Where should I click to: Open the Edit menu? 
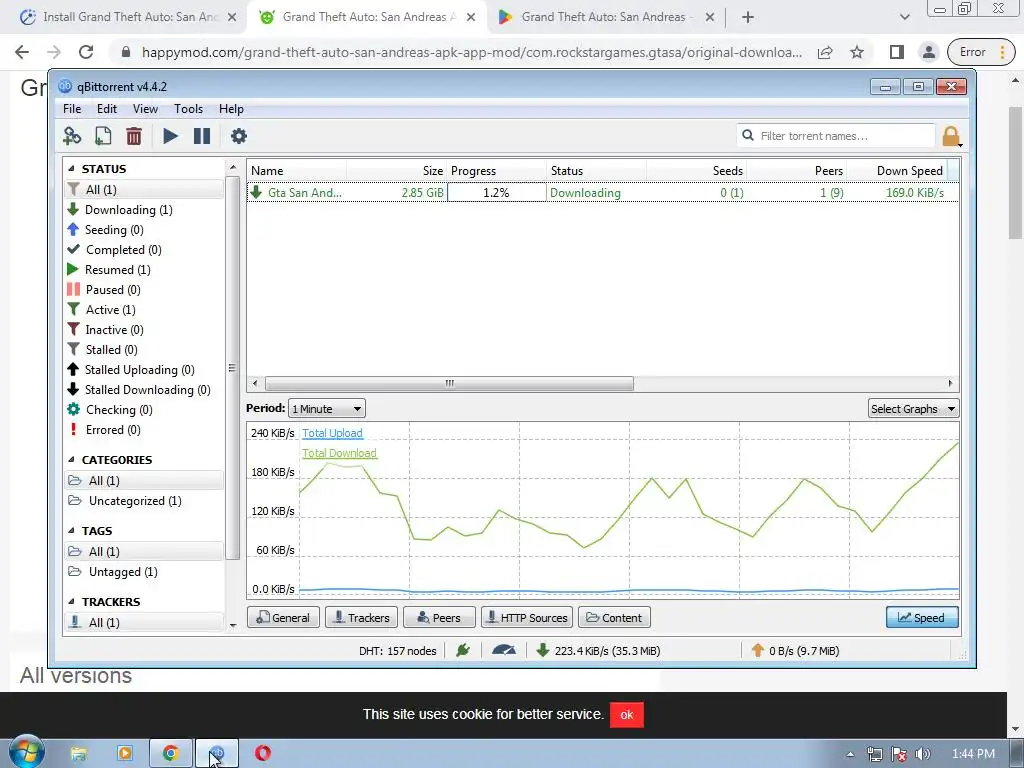pos(106,109)
